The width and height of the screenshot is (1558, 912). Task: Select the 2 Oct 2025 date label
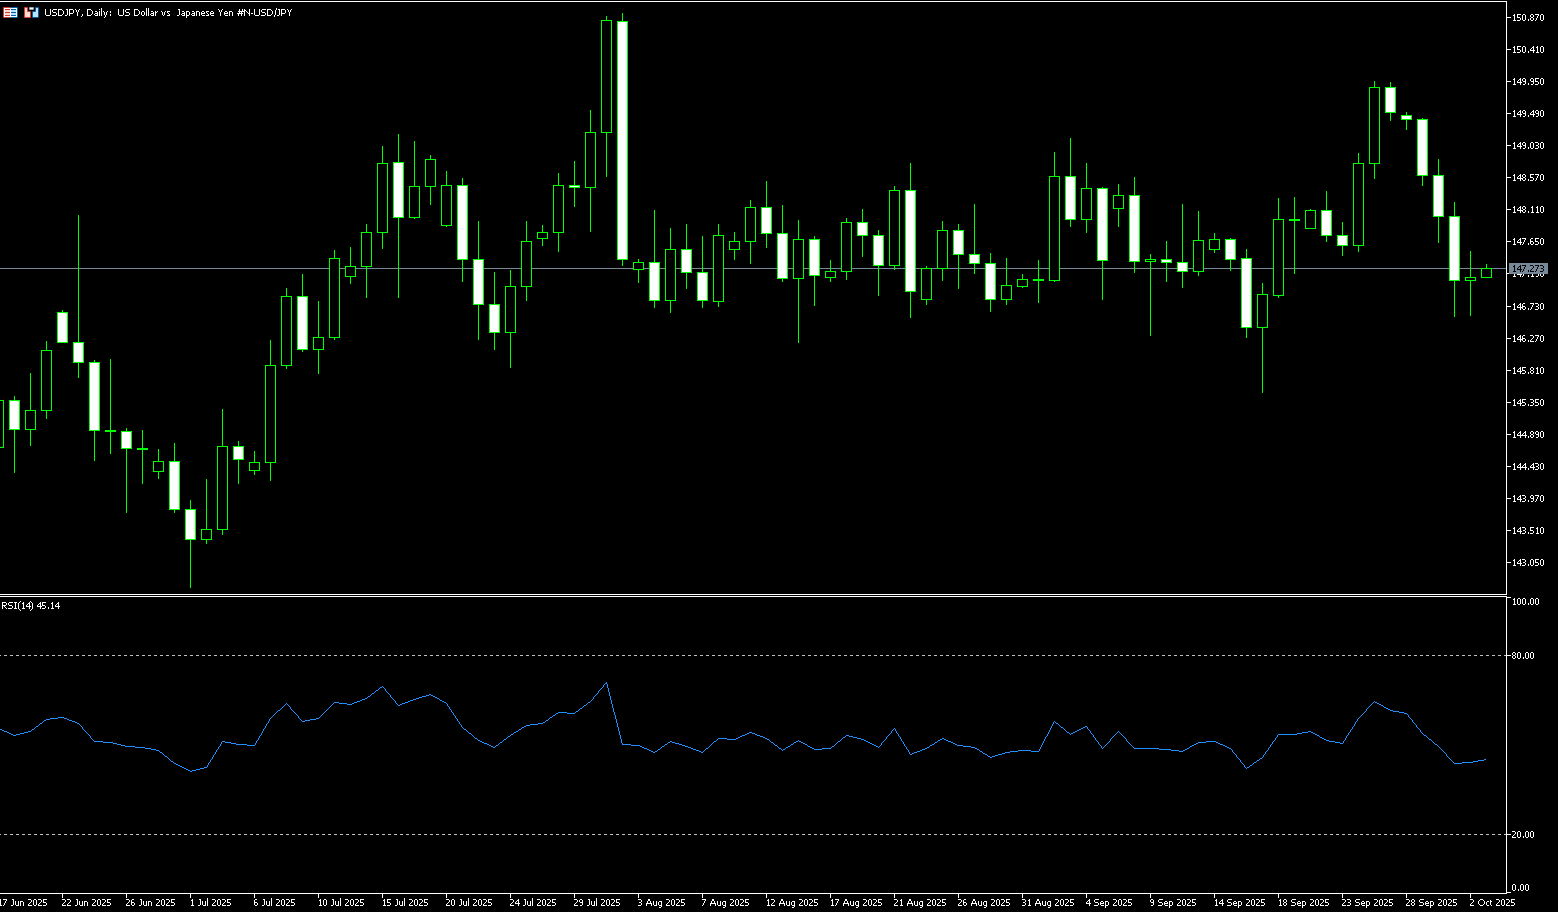click(1492, 902)
